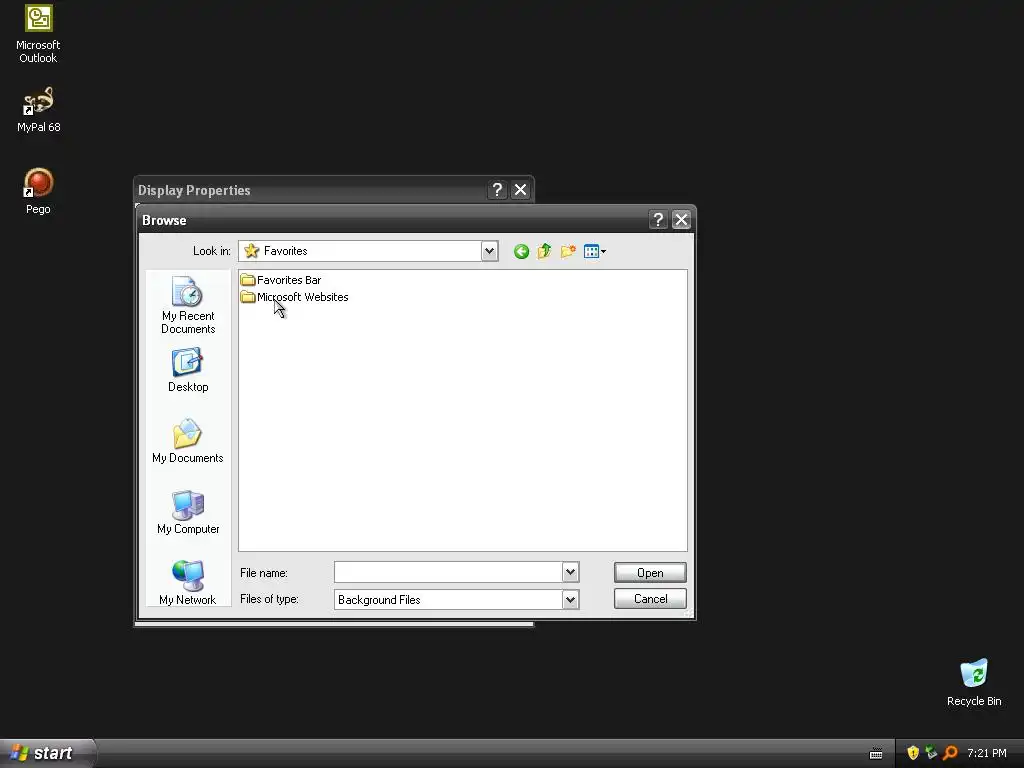The image size is (1024, 768).
Task: Expand the File name dropdown arrow
Action: coord(570,573)
